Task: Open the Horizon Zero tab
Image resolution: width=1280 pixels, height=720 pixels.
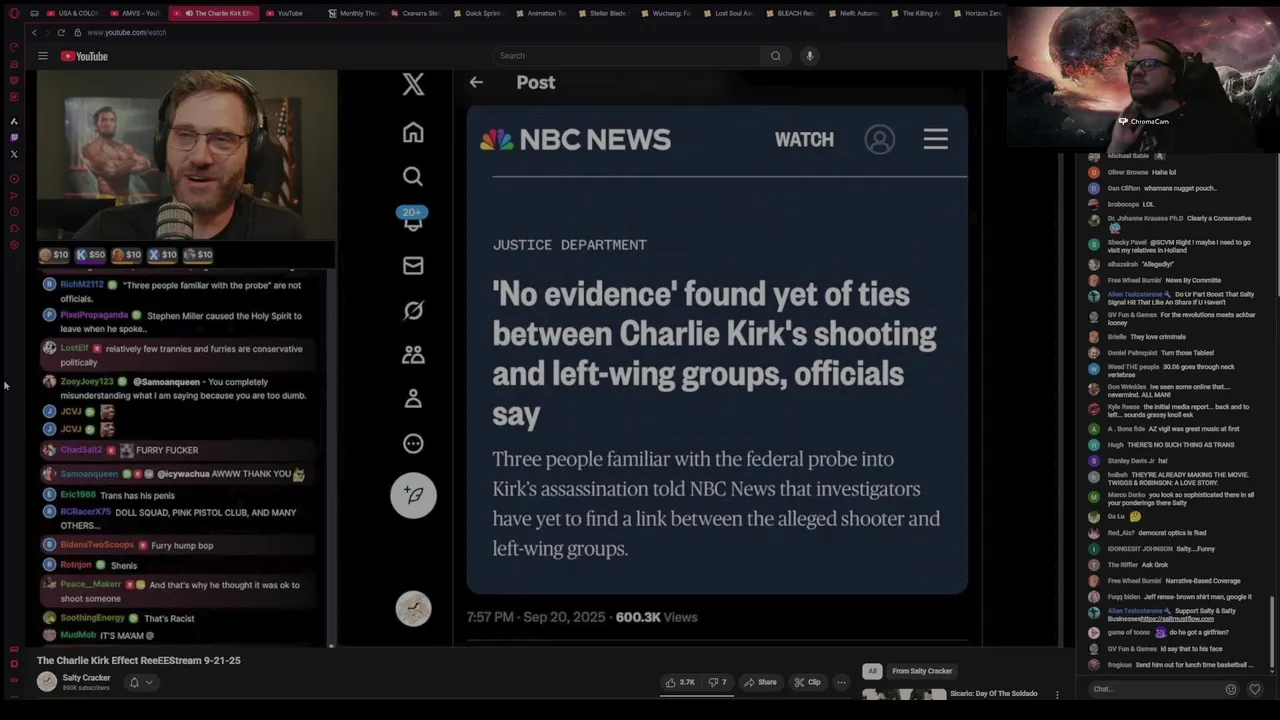Action: pos(980,13)
